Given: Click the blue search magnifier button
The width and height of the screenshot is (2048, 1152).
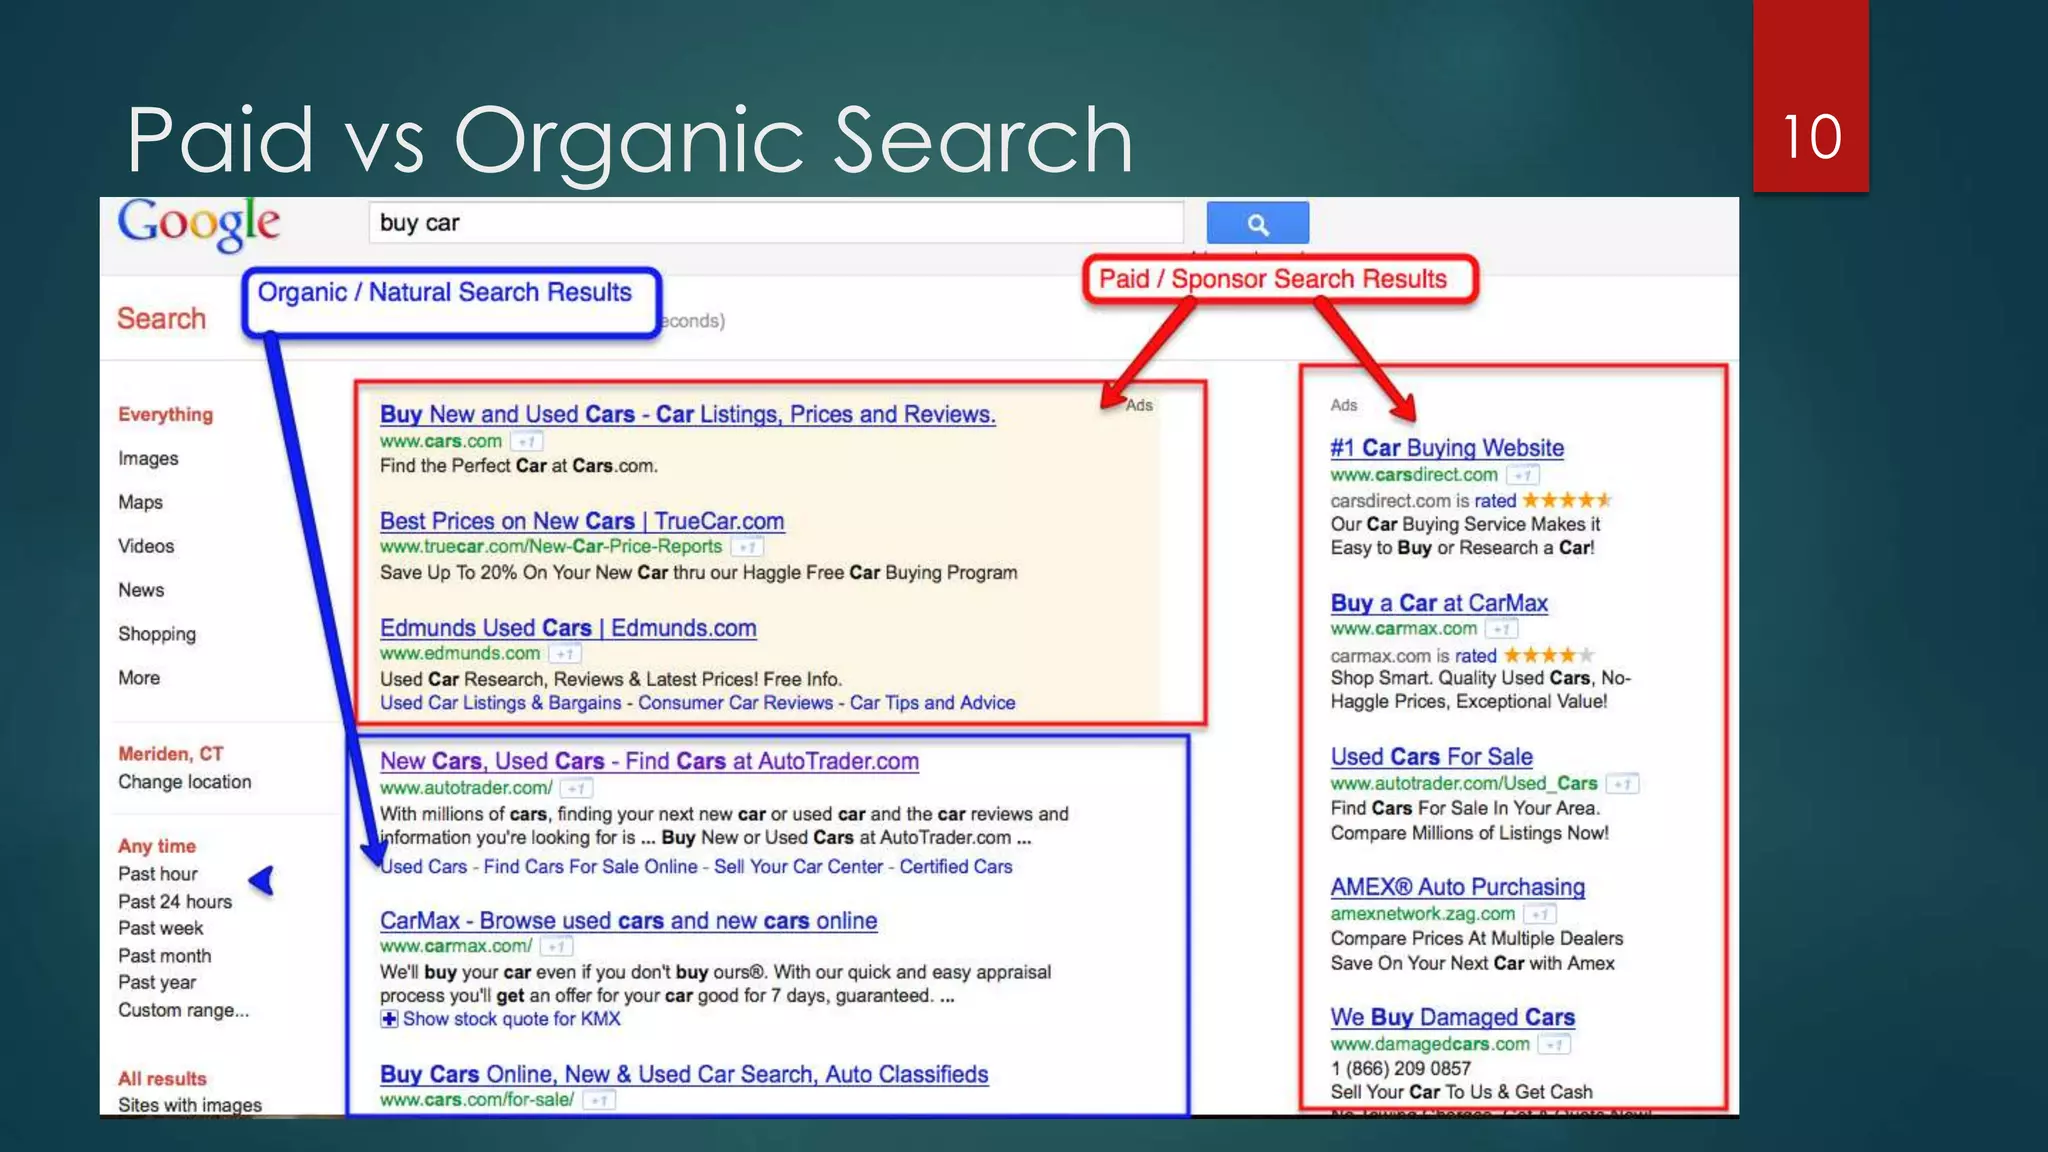Looking at the screenshot, I should click(1257, 223).
